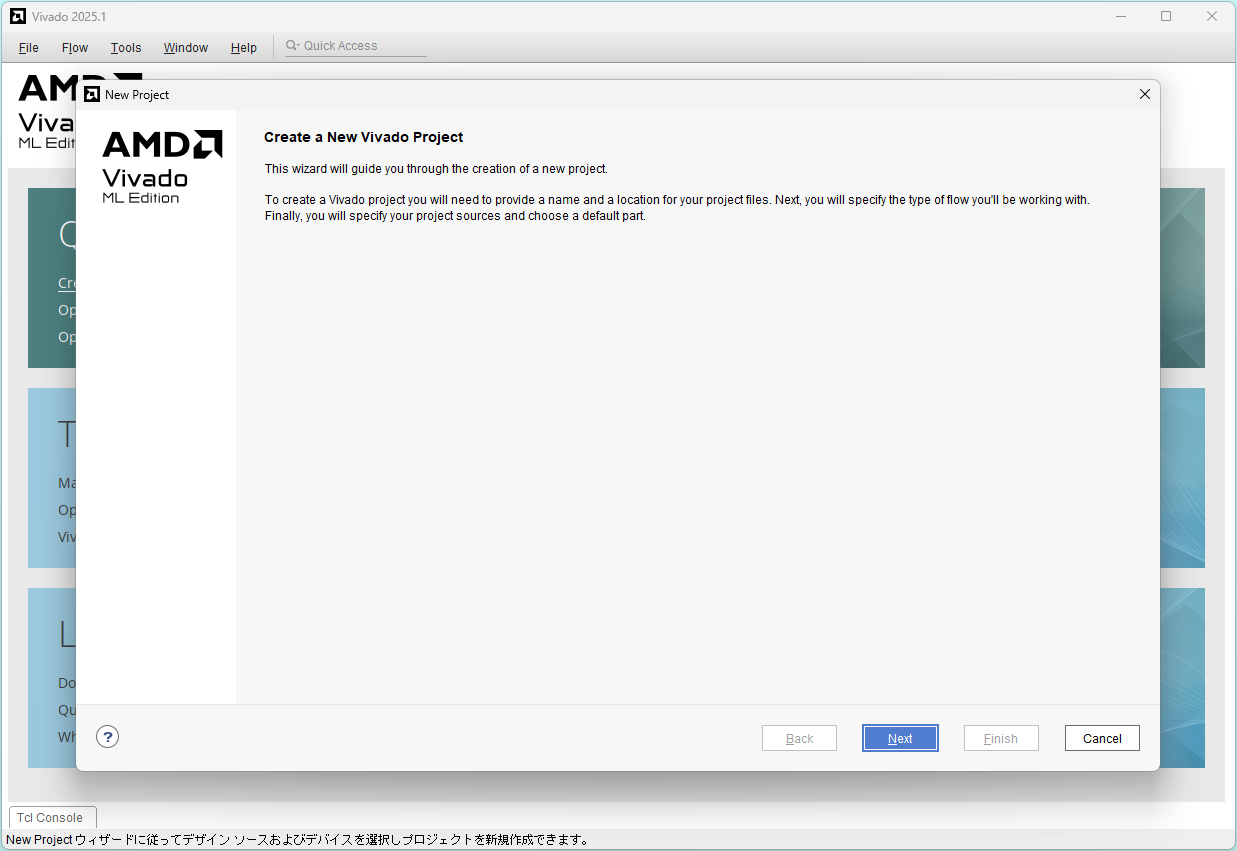The height and width of the screenshot is (851, 1237).
Task: Close the Vivado main window
Action: pyautogui.click(x=1211, y=16)
